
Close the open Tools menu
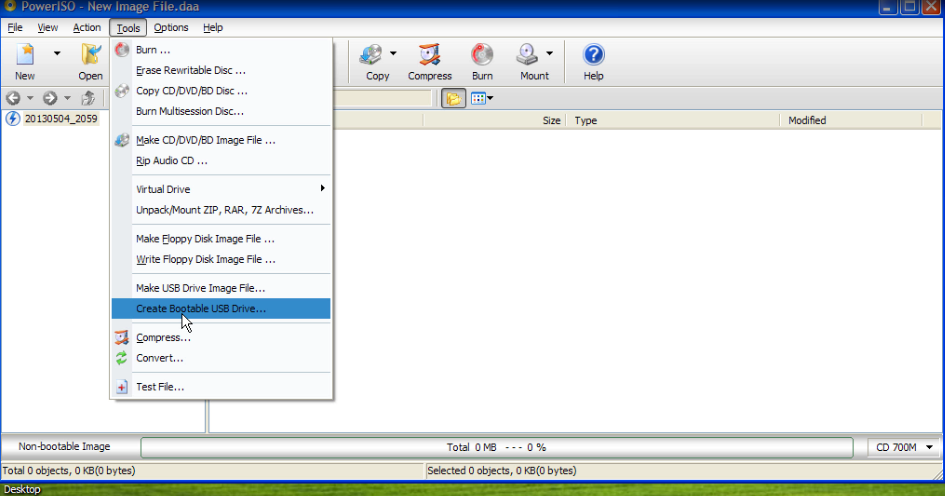click(128, 28)
